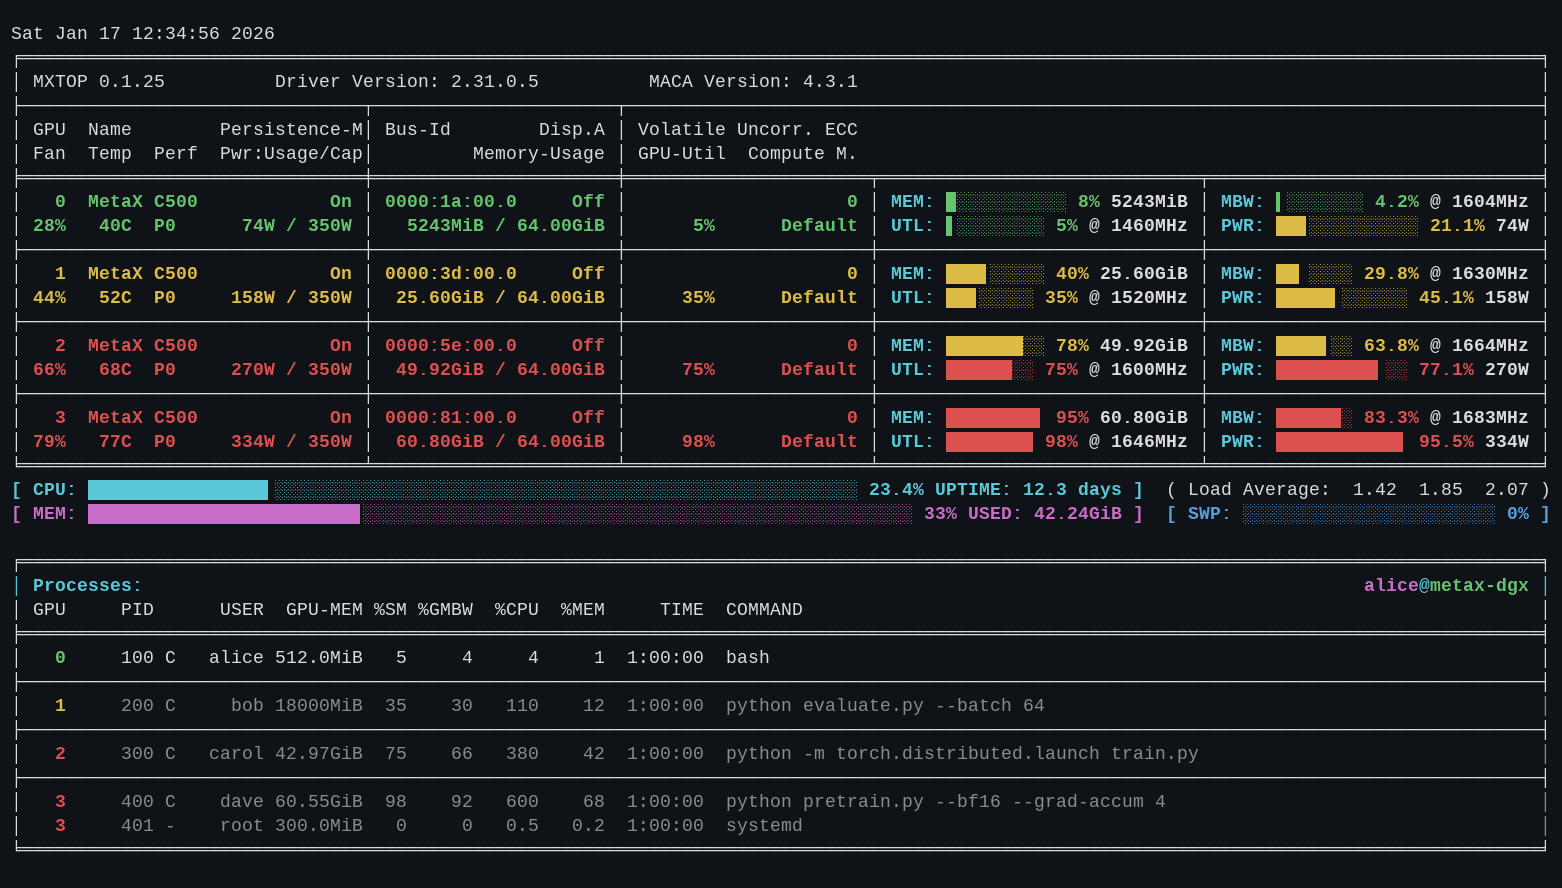Image resolution: width=1562 pixels, height=888 pixels.
Task: Click GPU 0 clock 1604MHz
Action: [1490, 202]
